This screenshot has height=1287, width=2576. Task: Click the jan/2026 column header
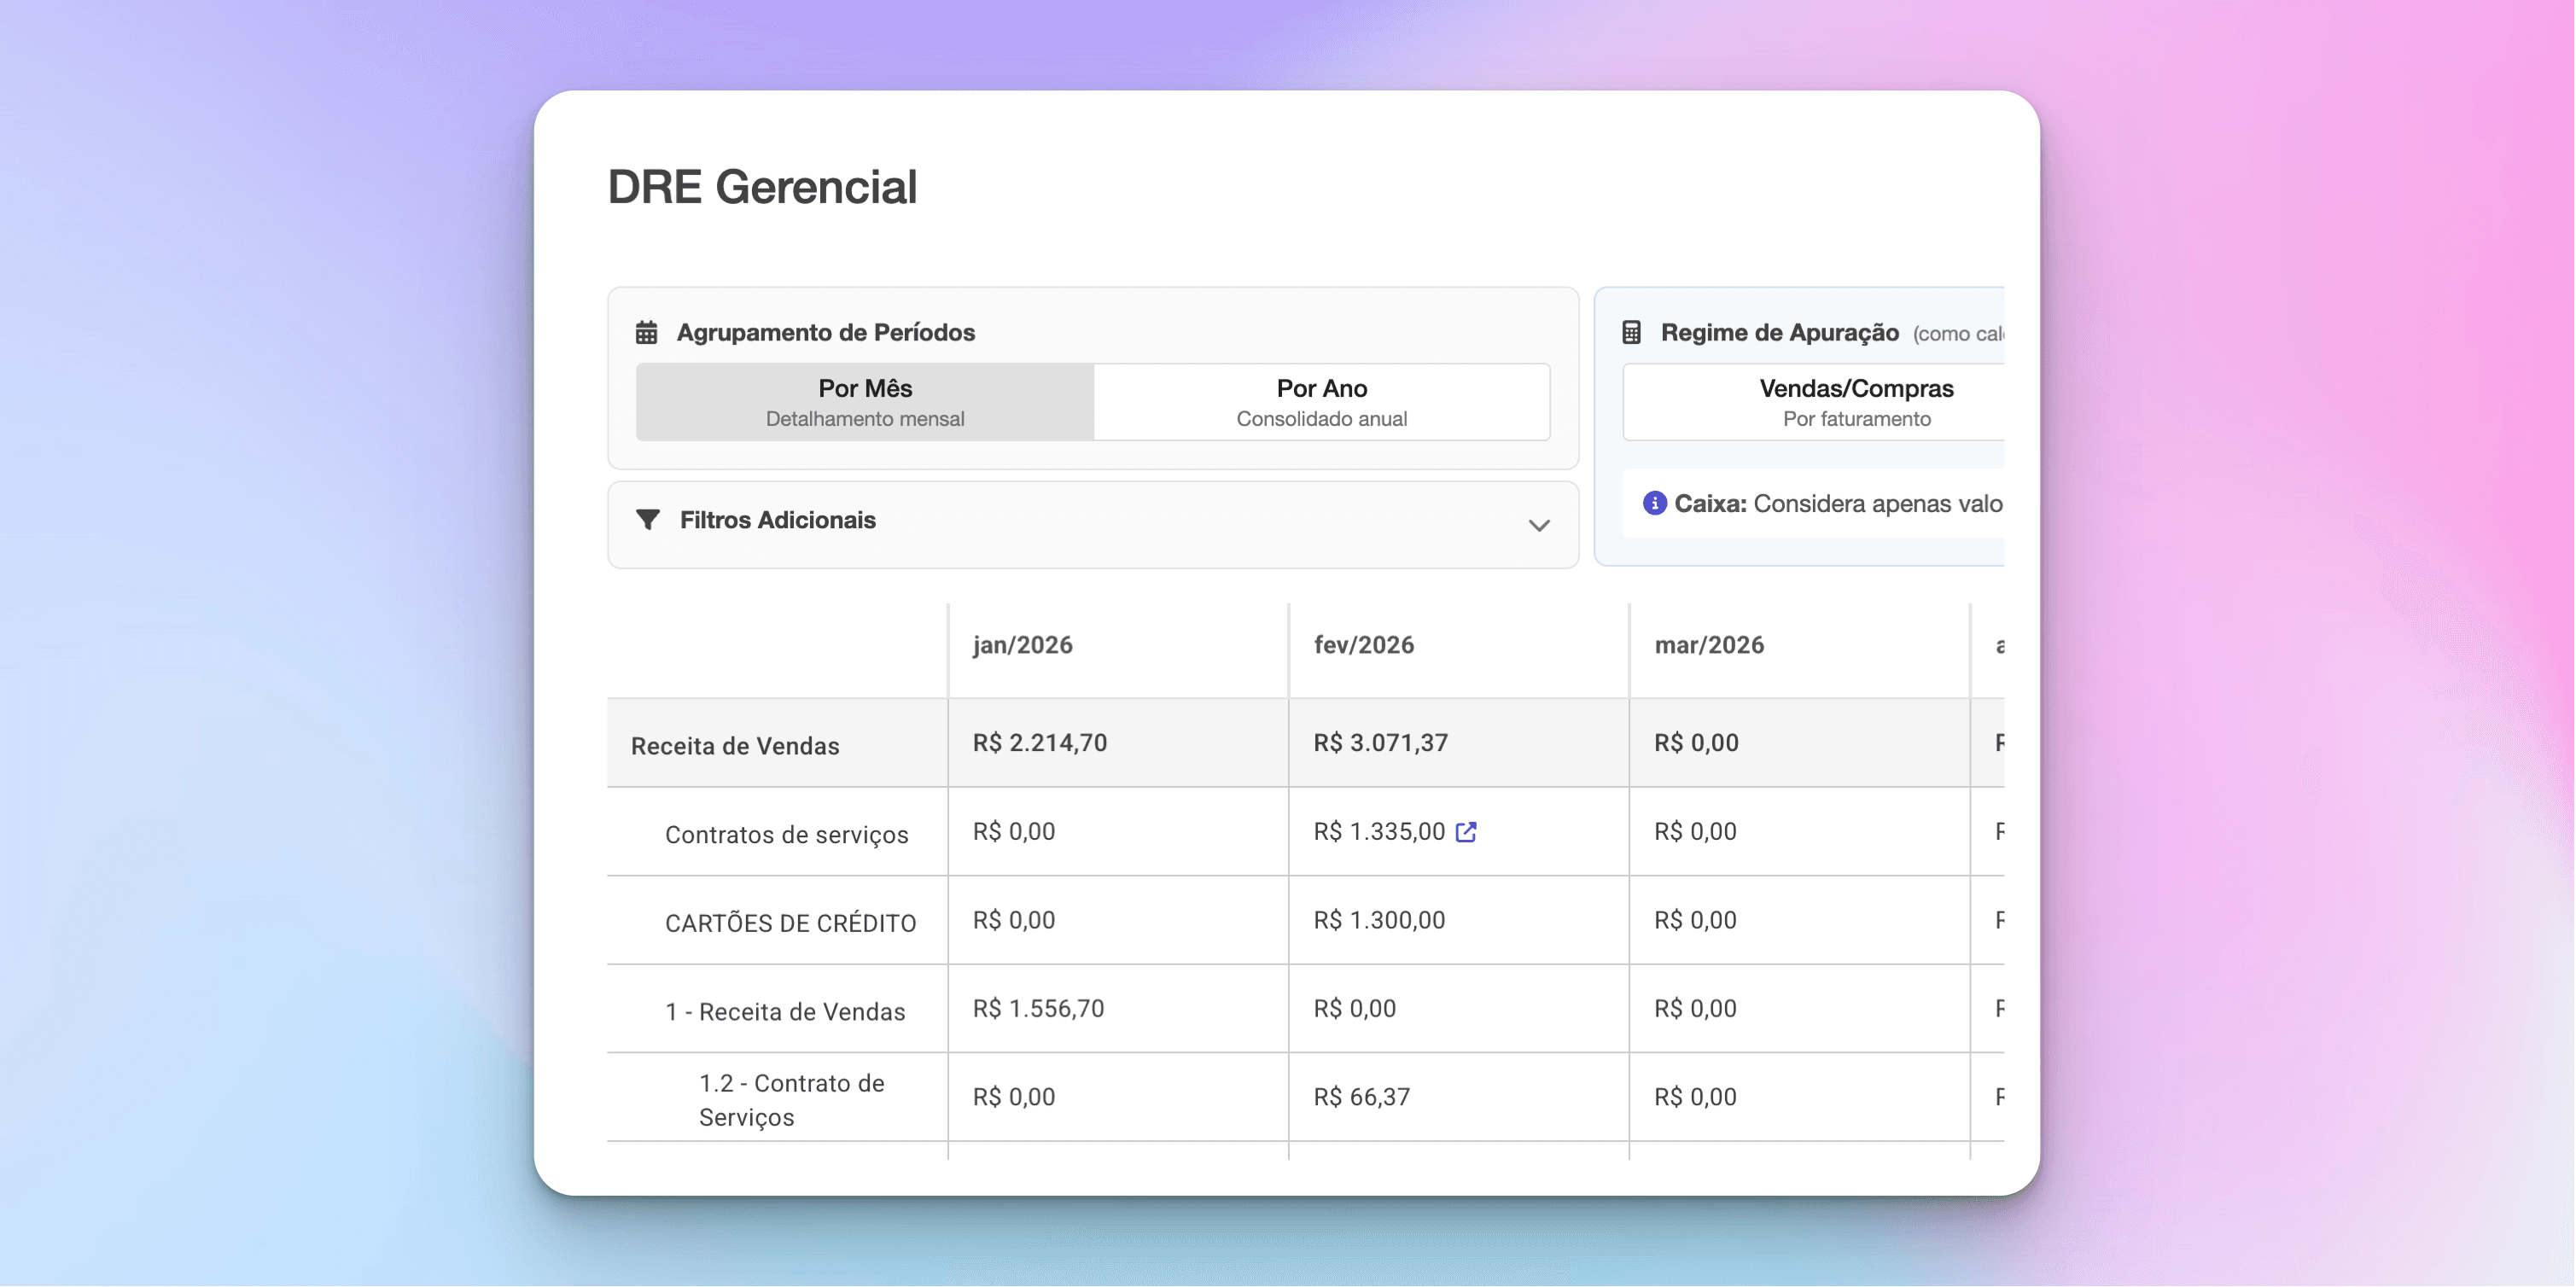click(1022, 645)
